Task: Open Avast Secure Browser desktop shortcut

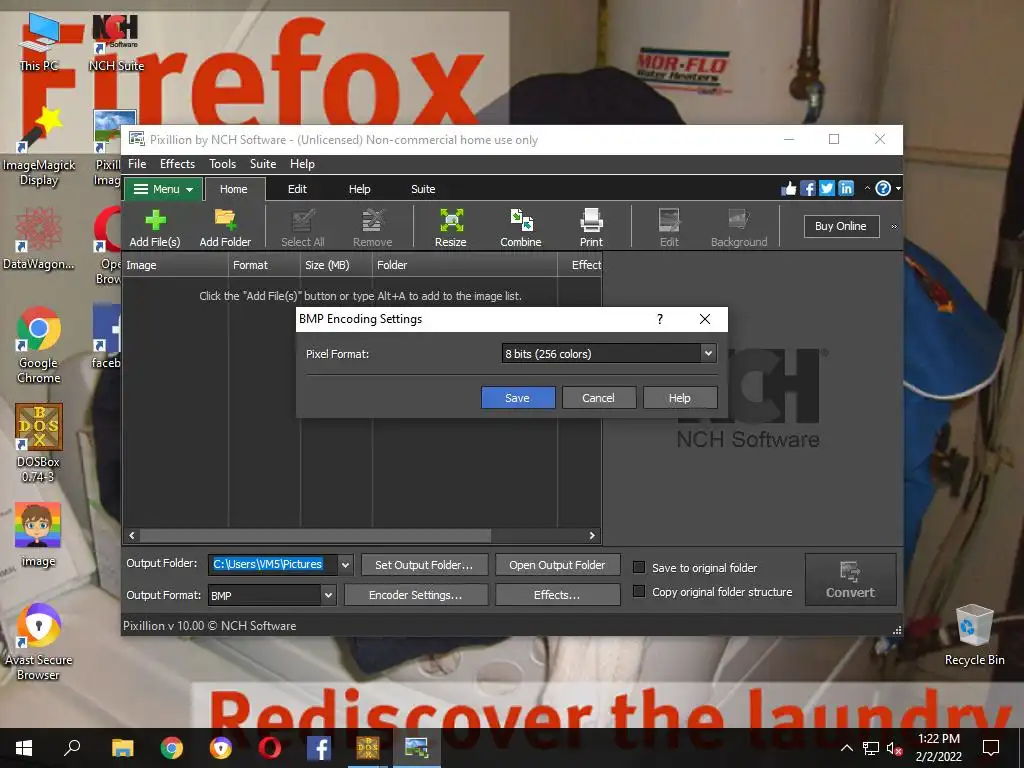Action: 39,642
